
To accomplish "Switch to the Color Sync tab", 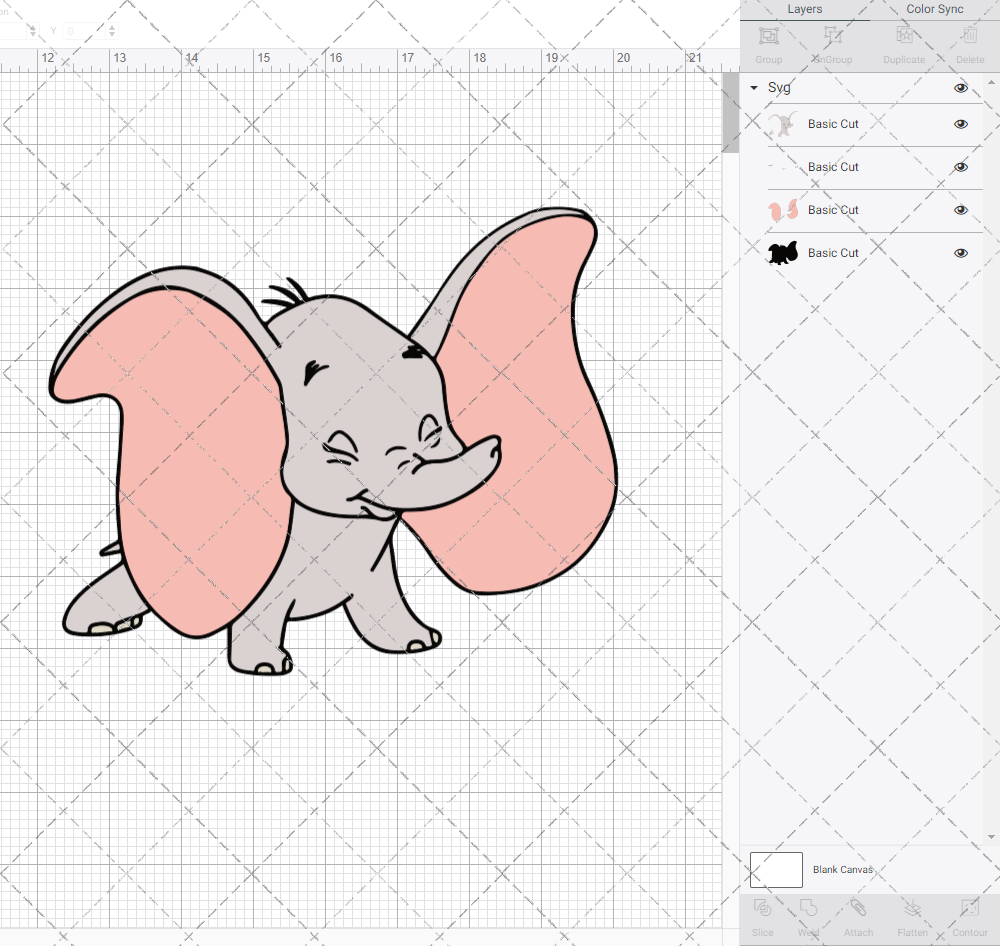I will [934, 10].
